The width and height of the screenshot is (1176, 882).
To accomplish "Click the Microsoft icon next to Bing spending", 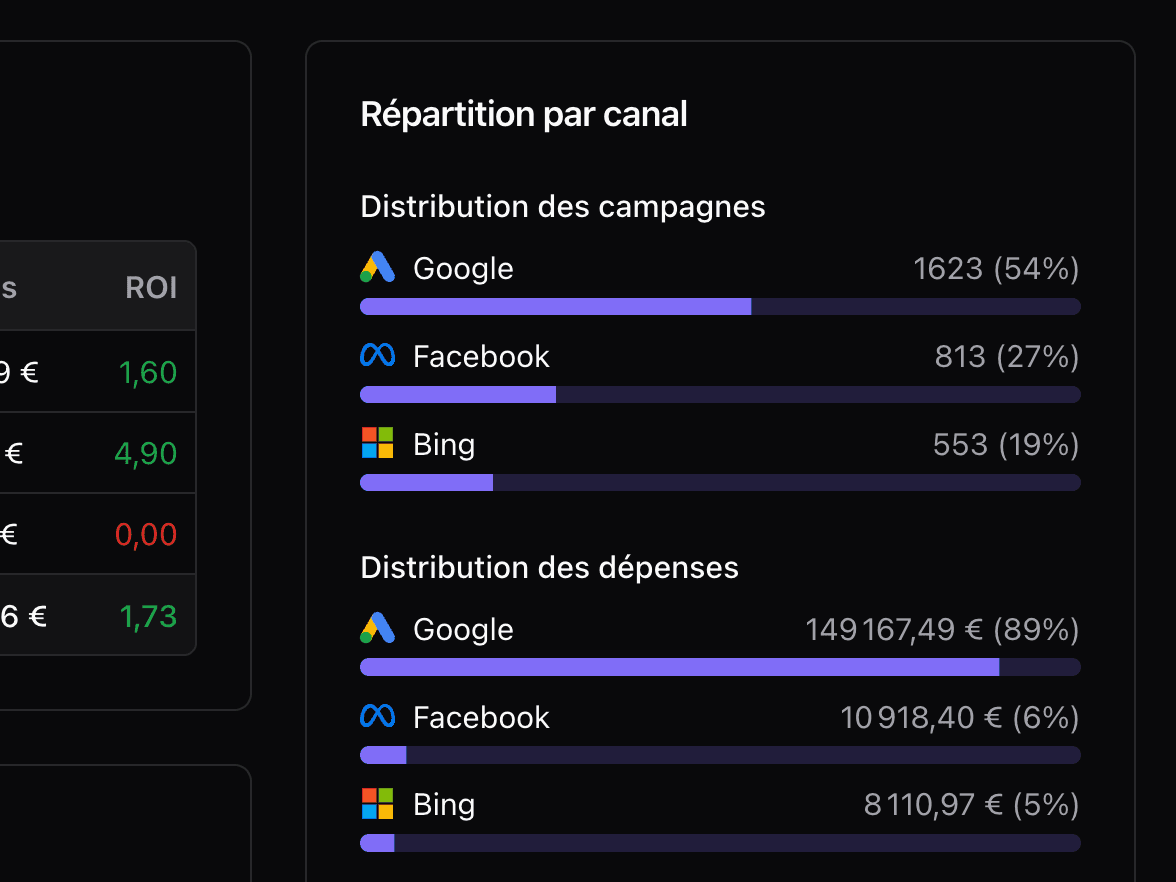I will click(x=377, y=803).
